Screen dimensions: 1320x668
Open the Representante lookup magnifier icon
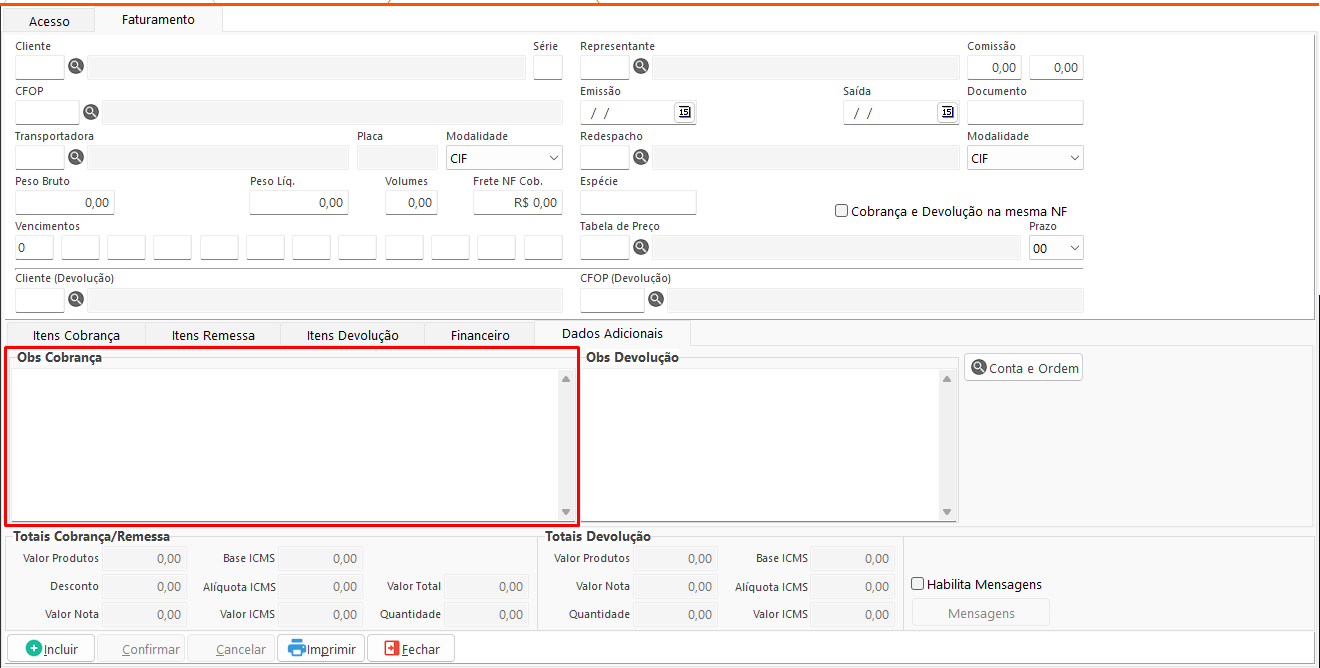click(641, 67)
